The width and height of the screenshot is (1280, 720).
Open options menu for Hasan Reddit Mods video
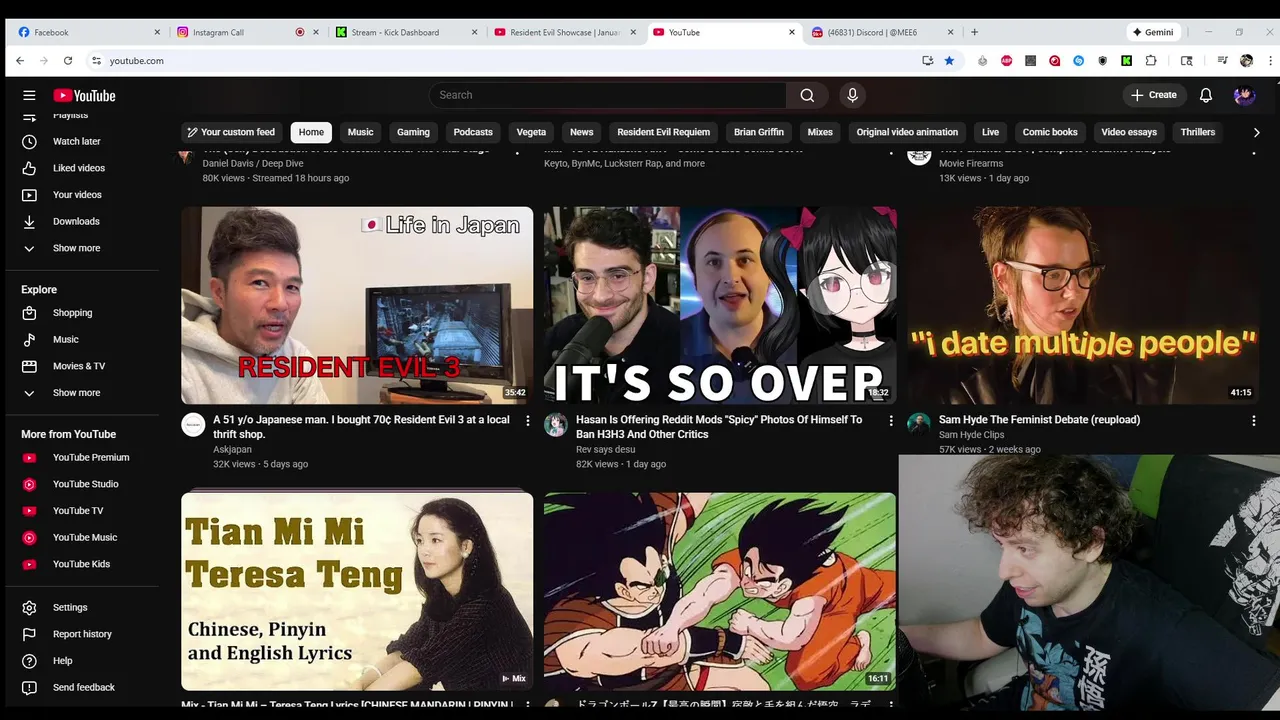[x=891, y=421]
